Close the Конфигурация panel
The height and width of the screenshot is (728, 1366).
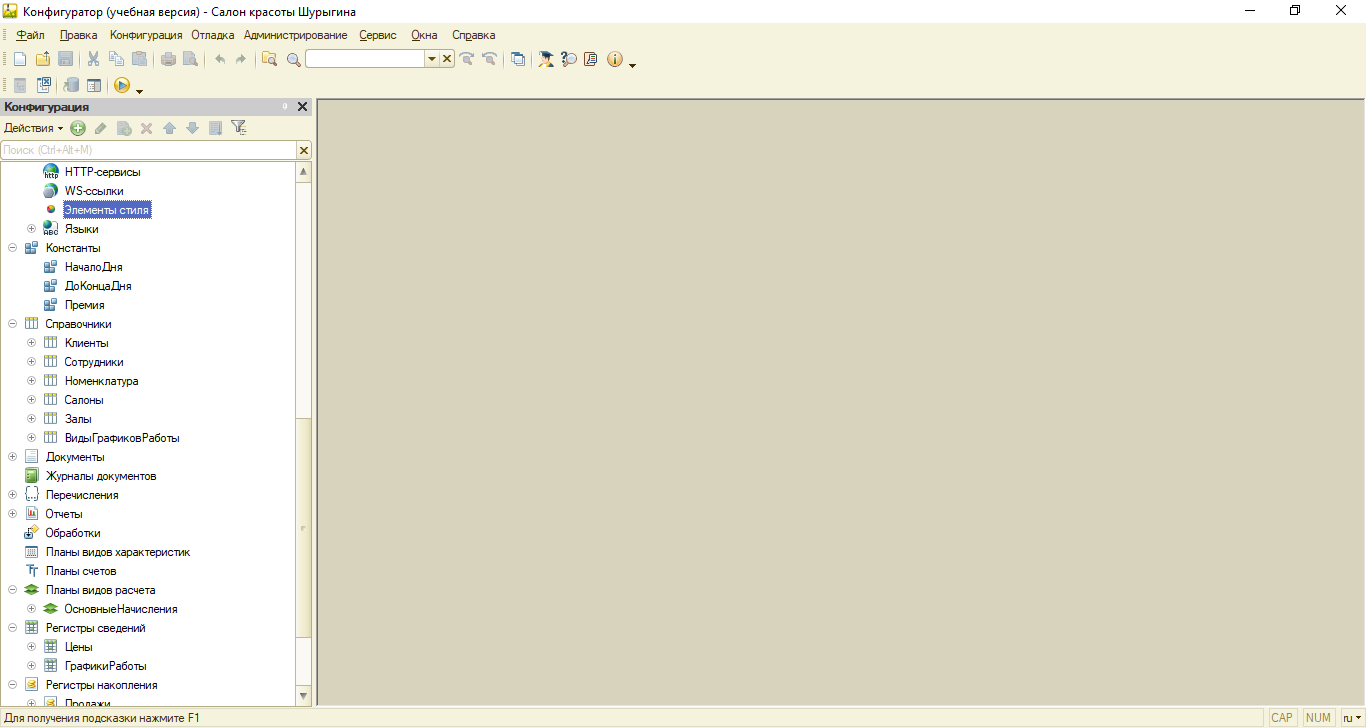click(x=303, y=107)
